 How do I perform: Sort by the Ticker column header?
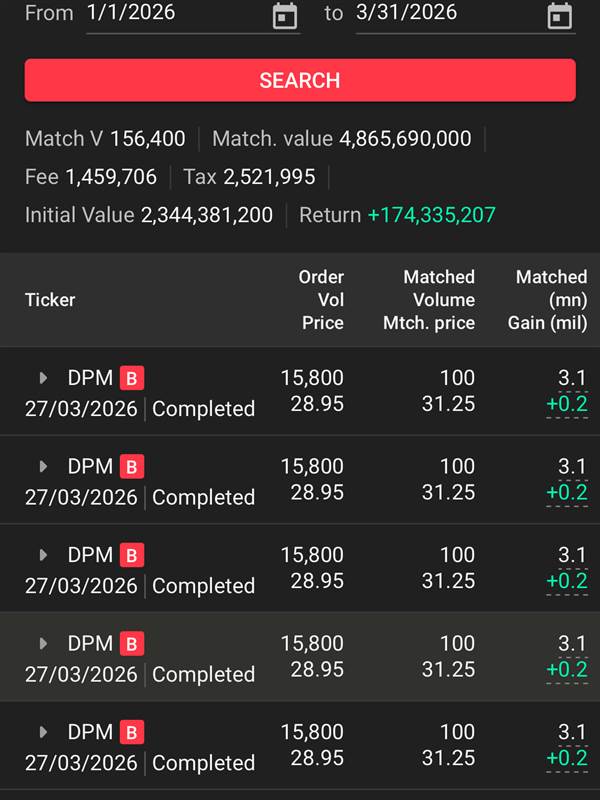[50, 299]
